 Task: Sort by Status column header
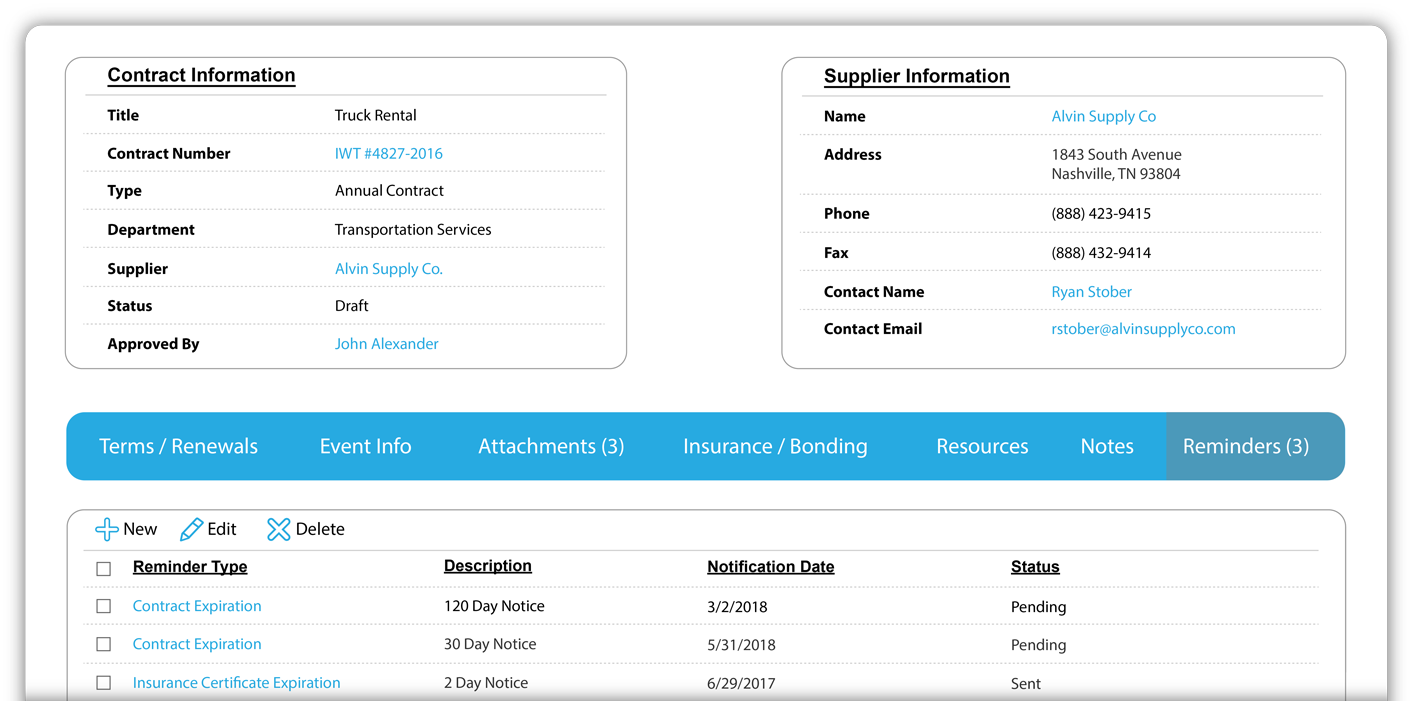point(1035,567)
